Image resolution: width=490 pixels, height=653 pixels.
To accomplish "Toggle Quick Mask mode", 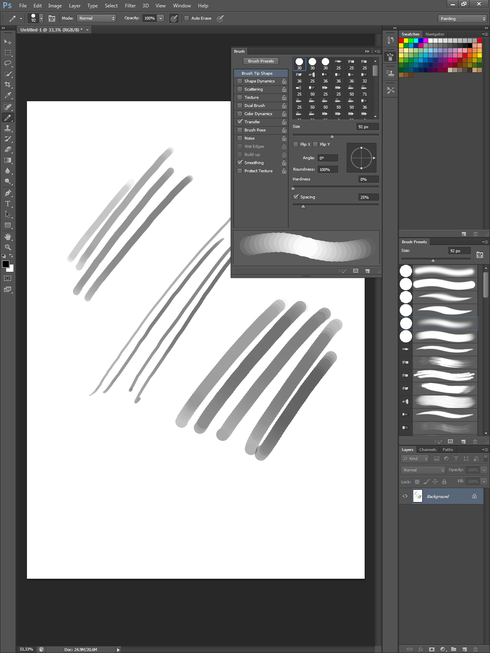I will (x=7, y=278).
